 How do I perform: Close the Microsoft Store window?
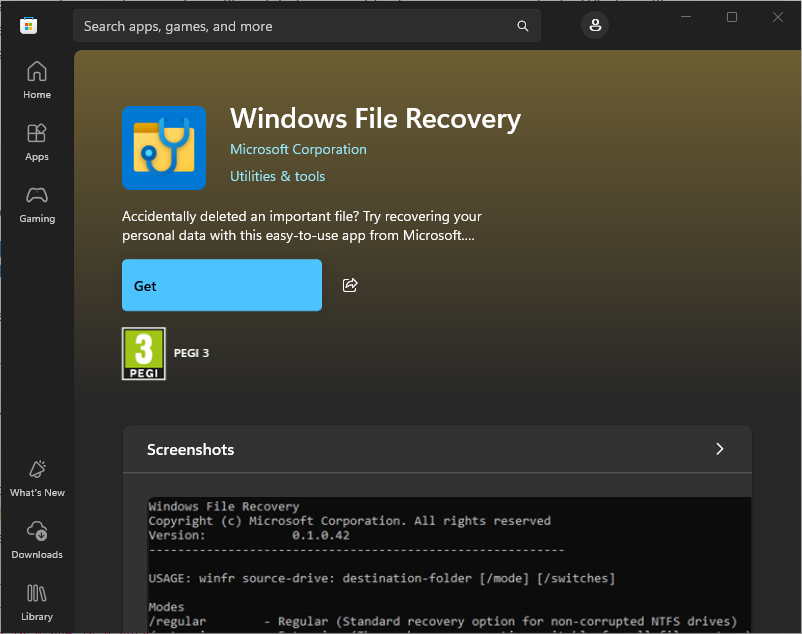coord(778,17)
